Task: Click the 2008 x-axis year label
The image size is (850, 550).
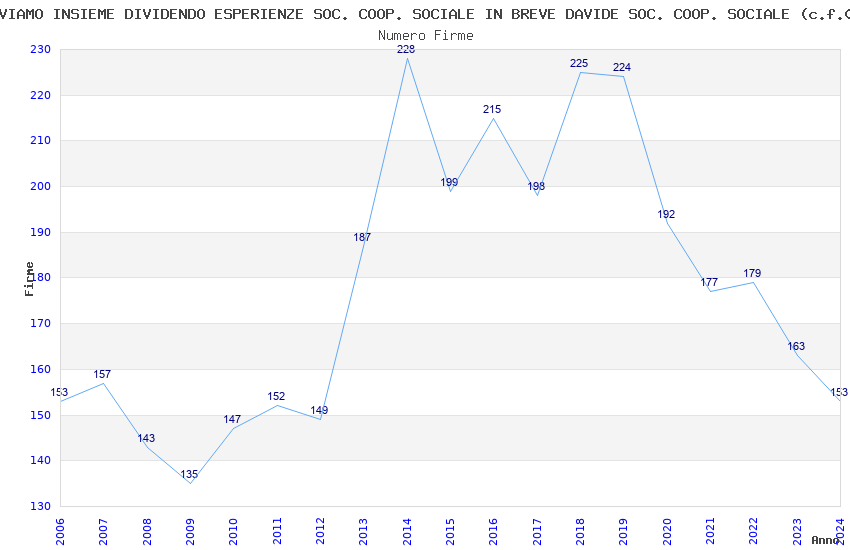Action: [146, 531]
